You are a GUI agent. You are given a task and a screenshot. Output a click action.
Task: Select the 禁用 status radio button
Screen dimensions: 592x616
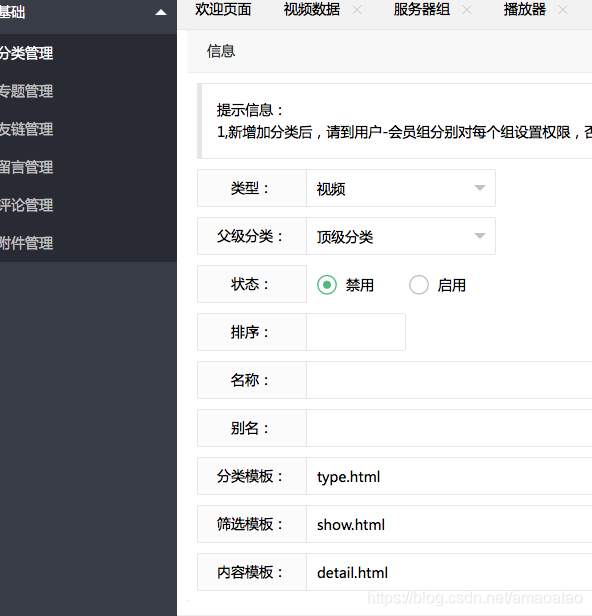click(327, 285)
